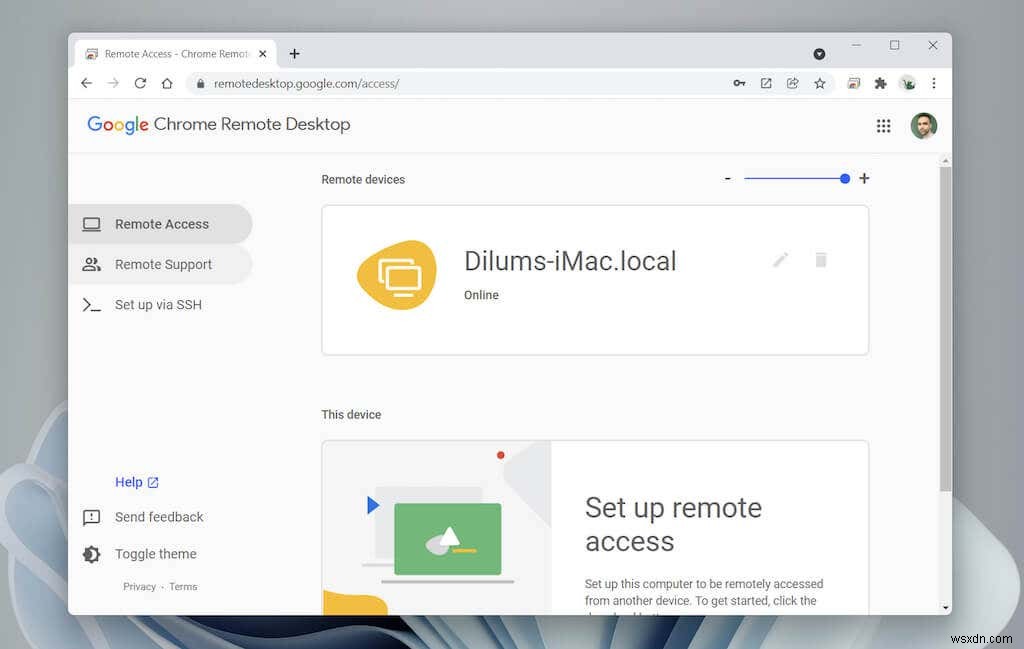Open the Google account profile picture
This screenshot has width=1024, height=649.
[923, 125]
